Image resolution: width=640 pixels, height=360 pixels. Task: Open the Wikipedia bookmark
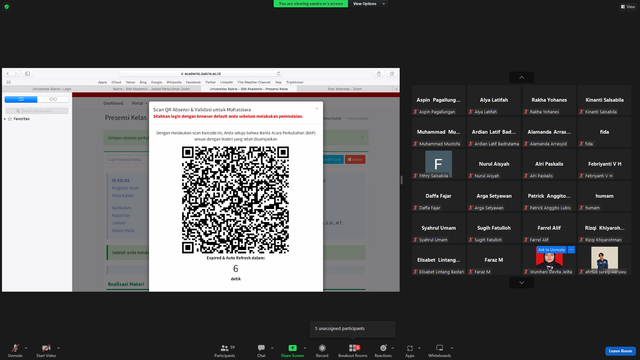(x=174, y=82)
